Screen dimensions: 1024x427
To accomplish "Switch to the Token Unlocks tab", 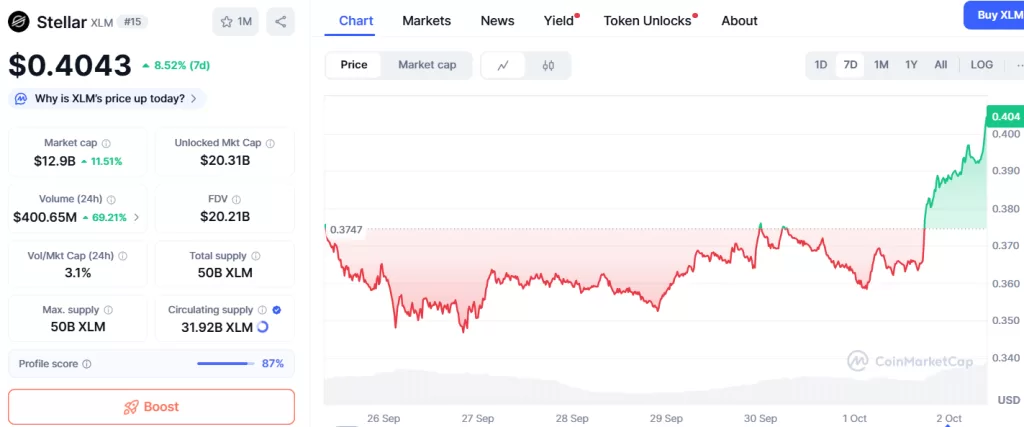I will [647, 20].
